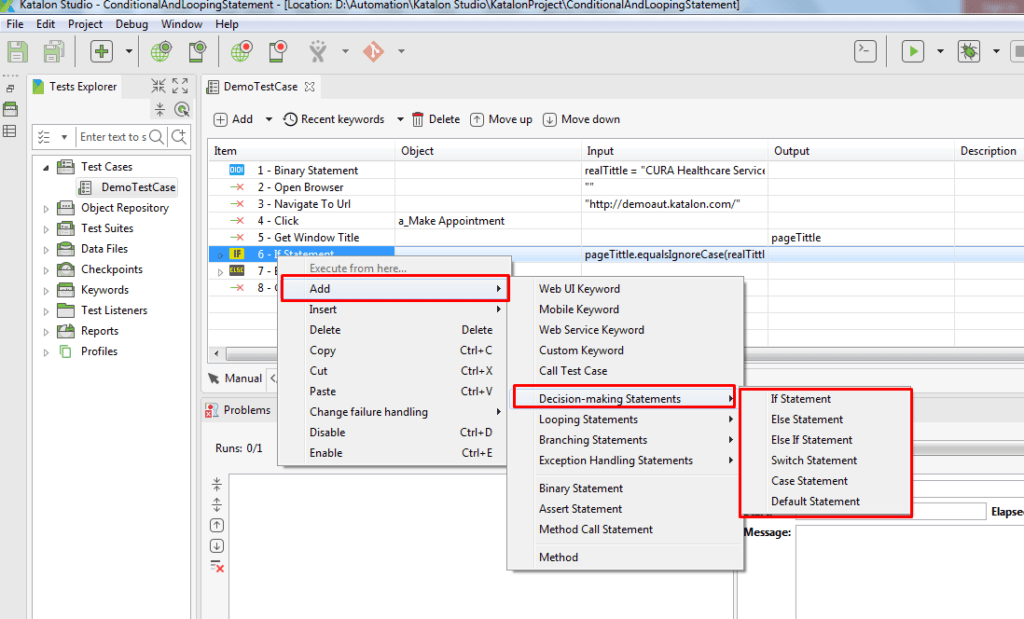Viewport: 1024px width, 619px height.
Task: Run the test case with the green play icon
Action: [913, 50]
